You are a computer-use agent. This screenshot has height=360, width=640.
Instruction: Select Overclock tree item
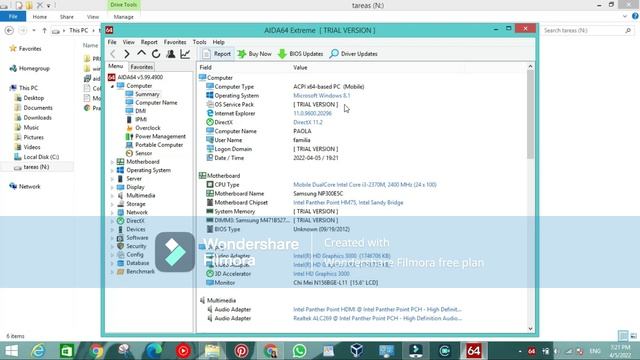coord(148,128)
